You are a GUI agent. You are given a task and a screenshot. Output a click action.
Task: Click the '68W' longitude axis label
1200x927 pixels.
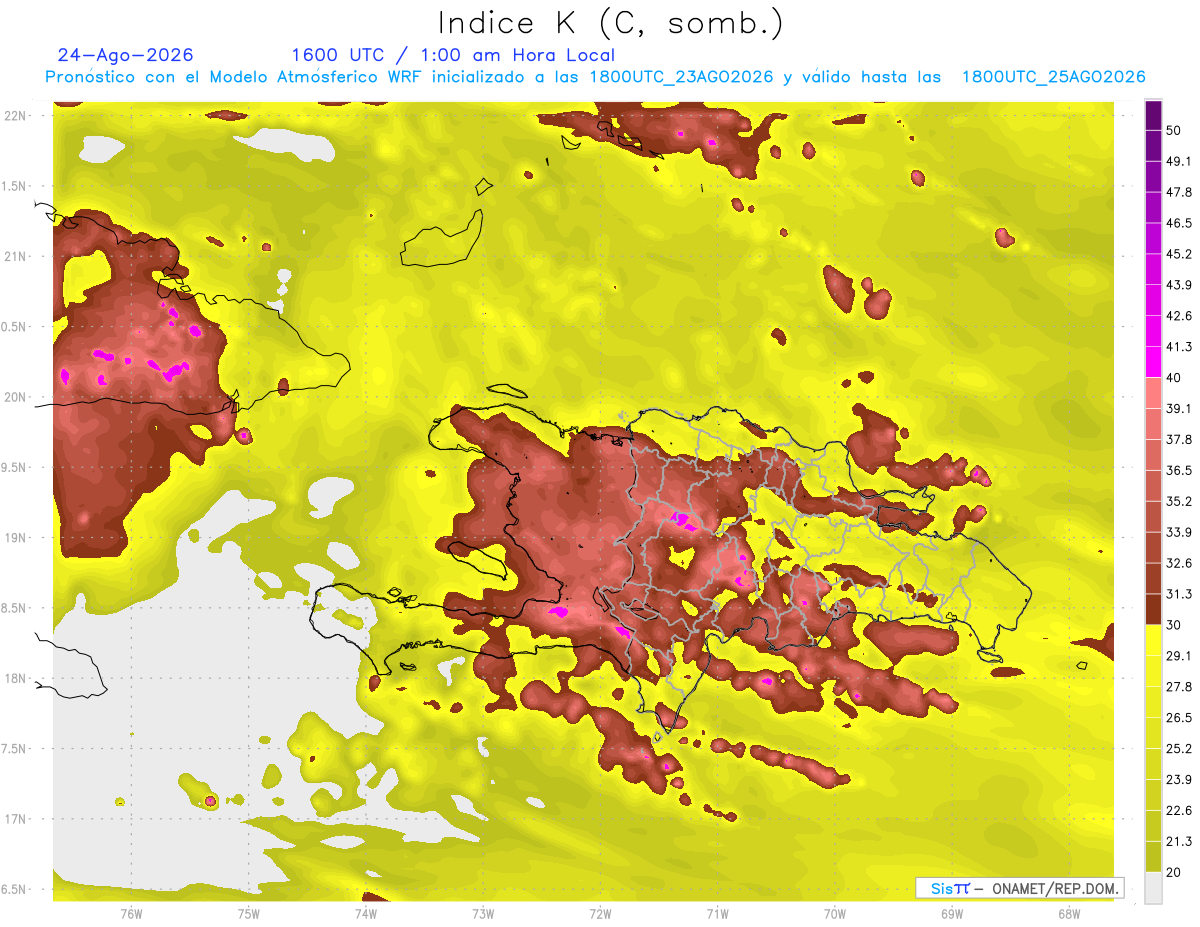click(x=1069, y=914)
